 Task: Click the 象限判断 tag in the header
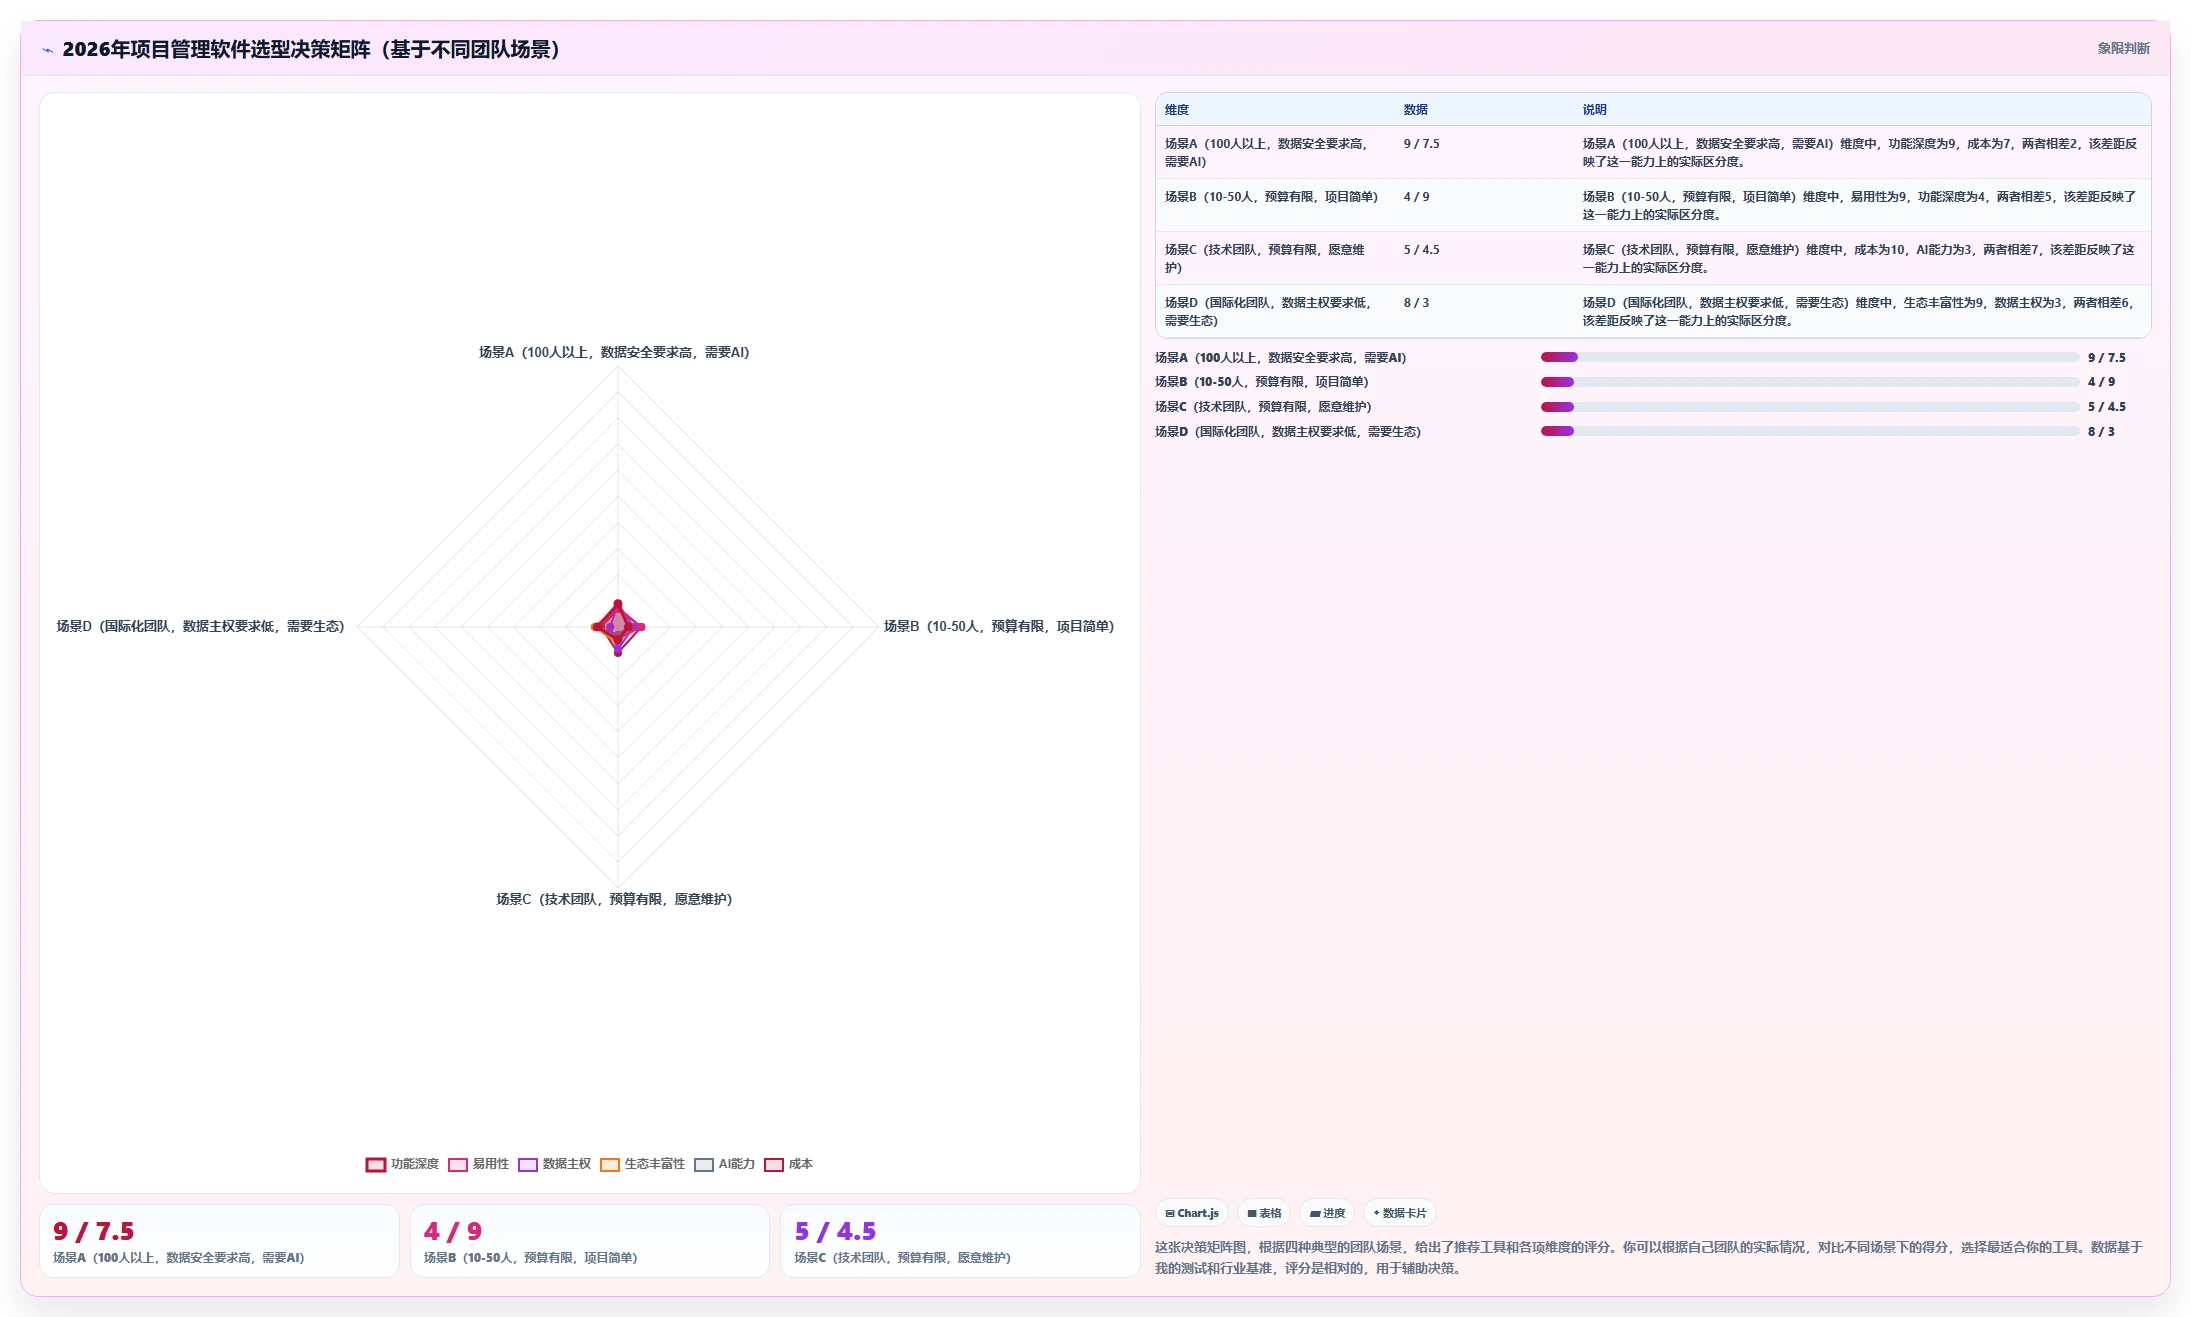click(x=2123, y=48)
